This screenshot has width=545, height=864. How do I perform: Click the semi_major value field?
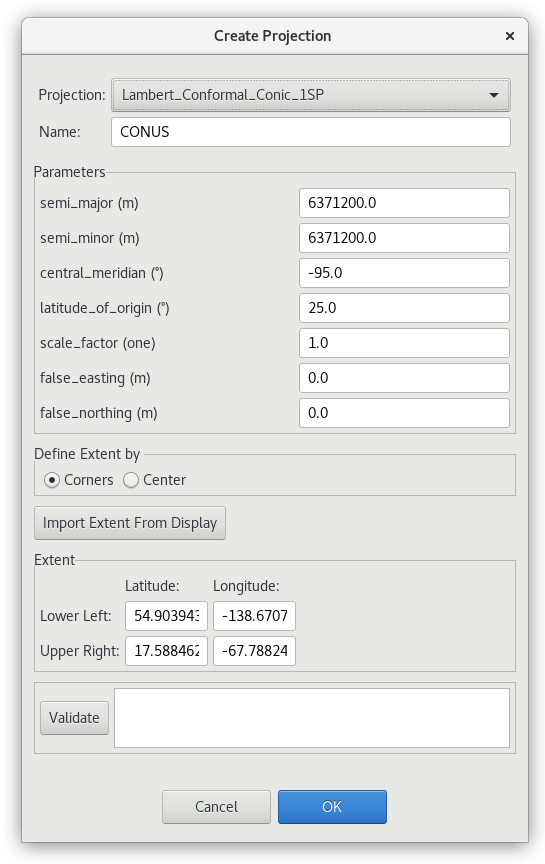click(x=404, y=203)
